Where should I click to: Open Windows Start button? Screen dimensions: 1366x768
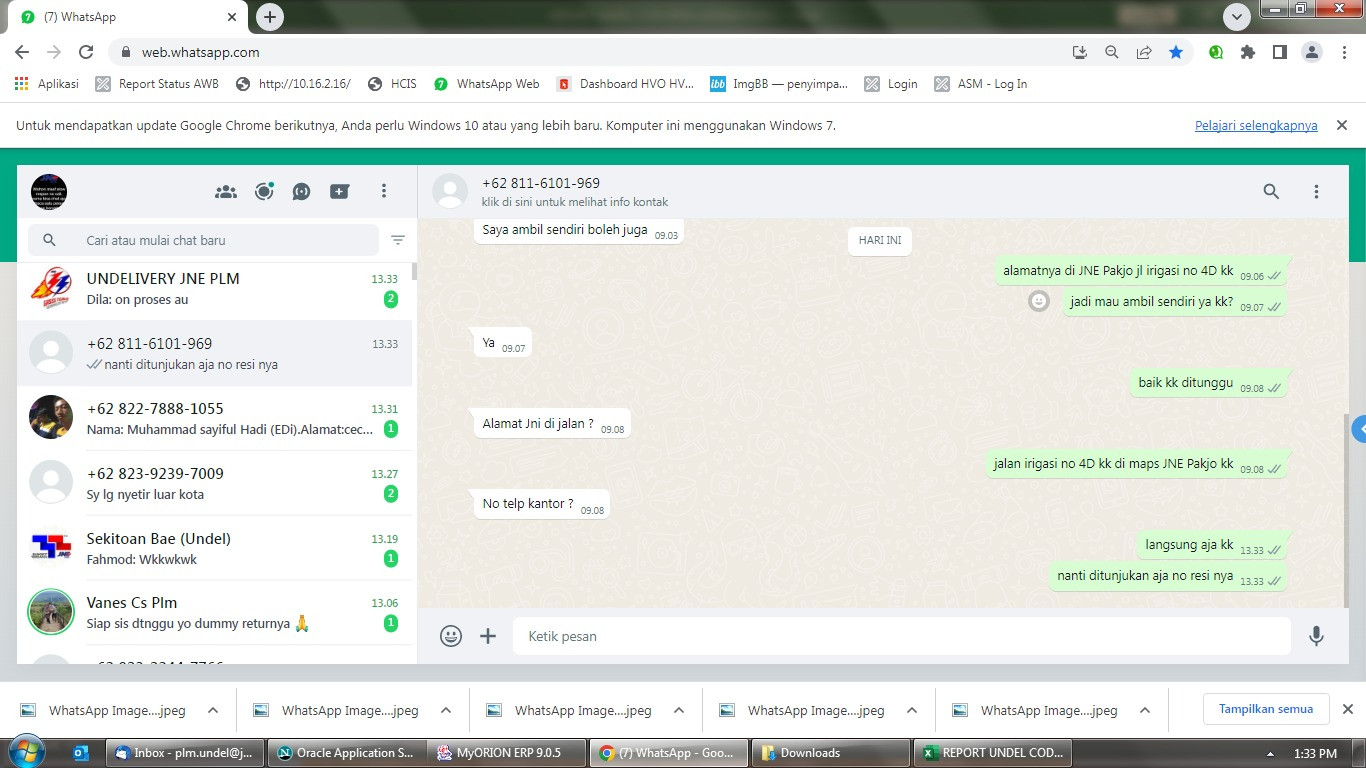pyautogui.click(x=25, y=752)
